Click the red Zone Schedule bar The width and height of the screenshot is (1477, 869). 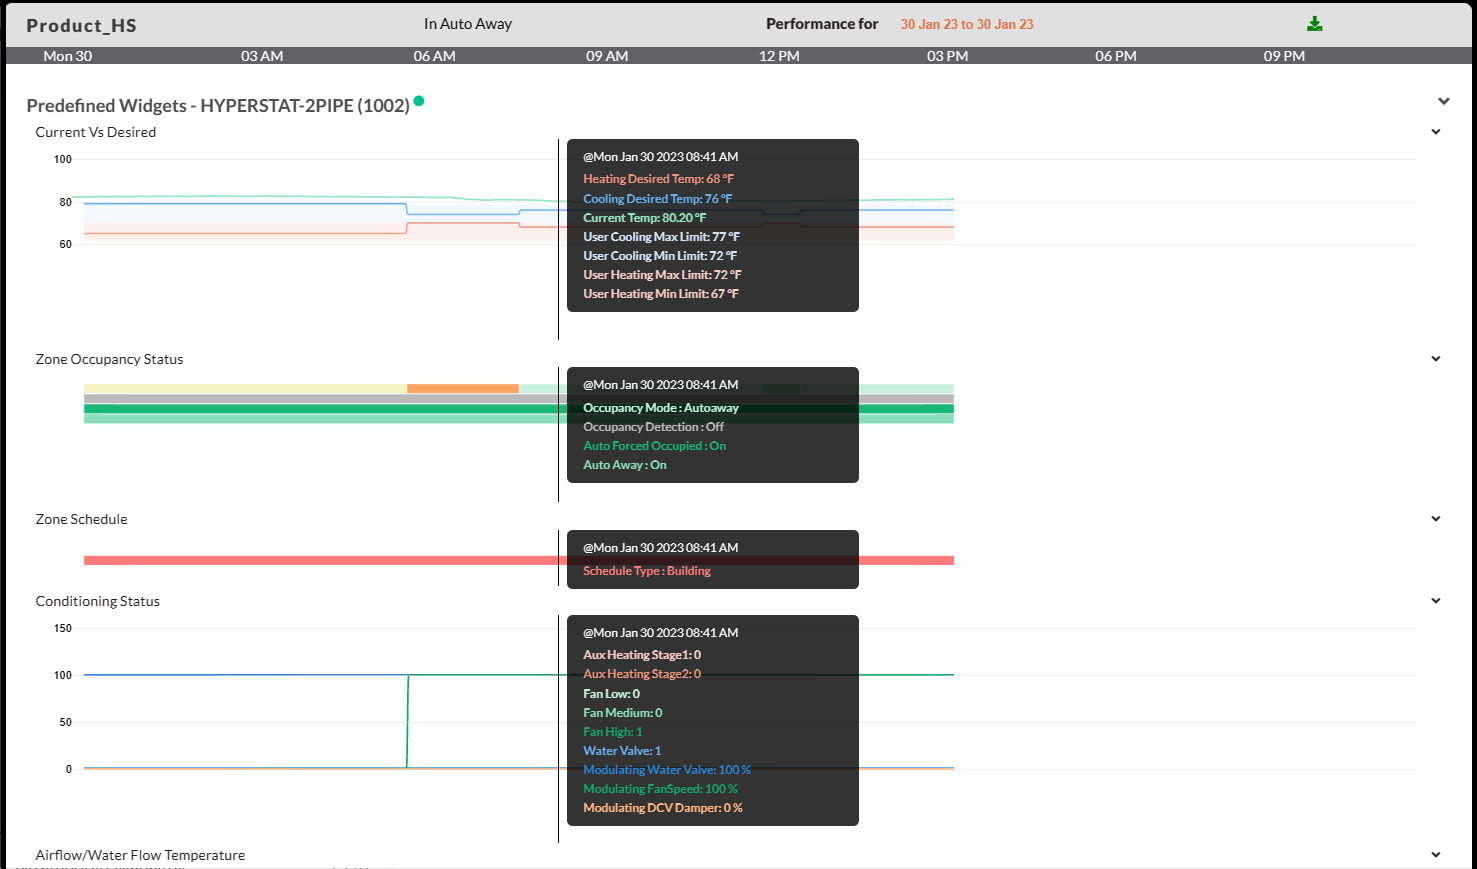(x=320, y=561)
